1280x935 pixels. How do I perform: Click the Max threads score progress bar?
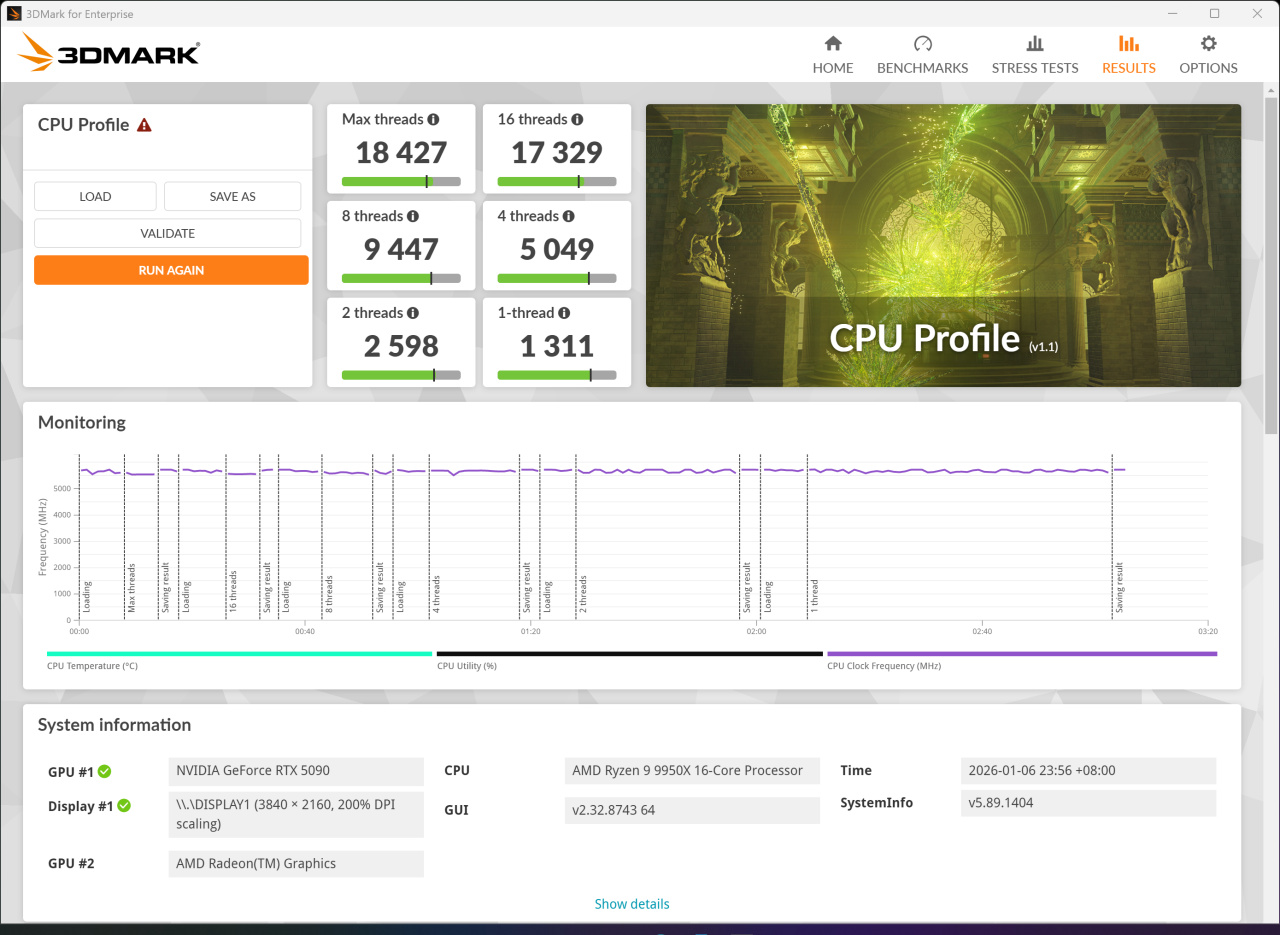401,182
